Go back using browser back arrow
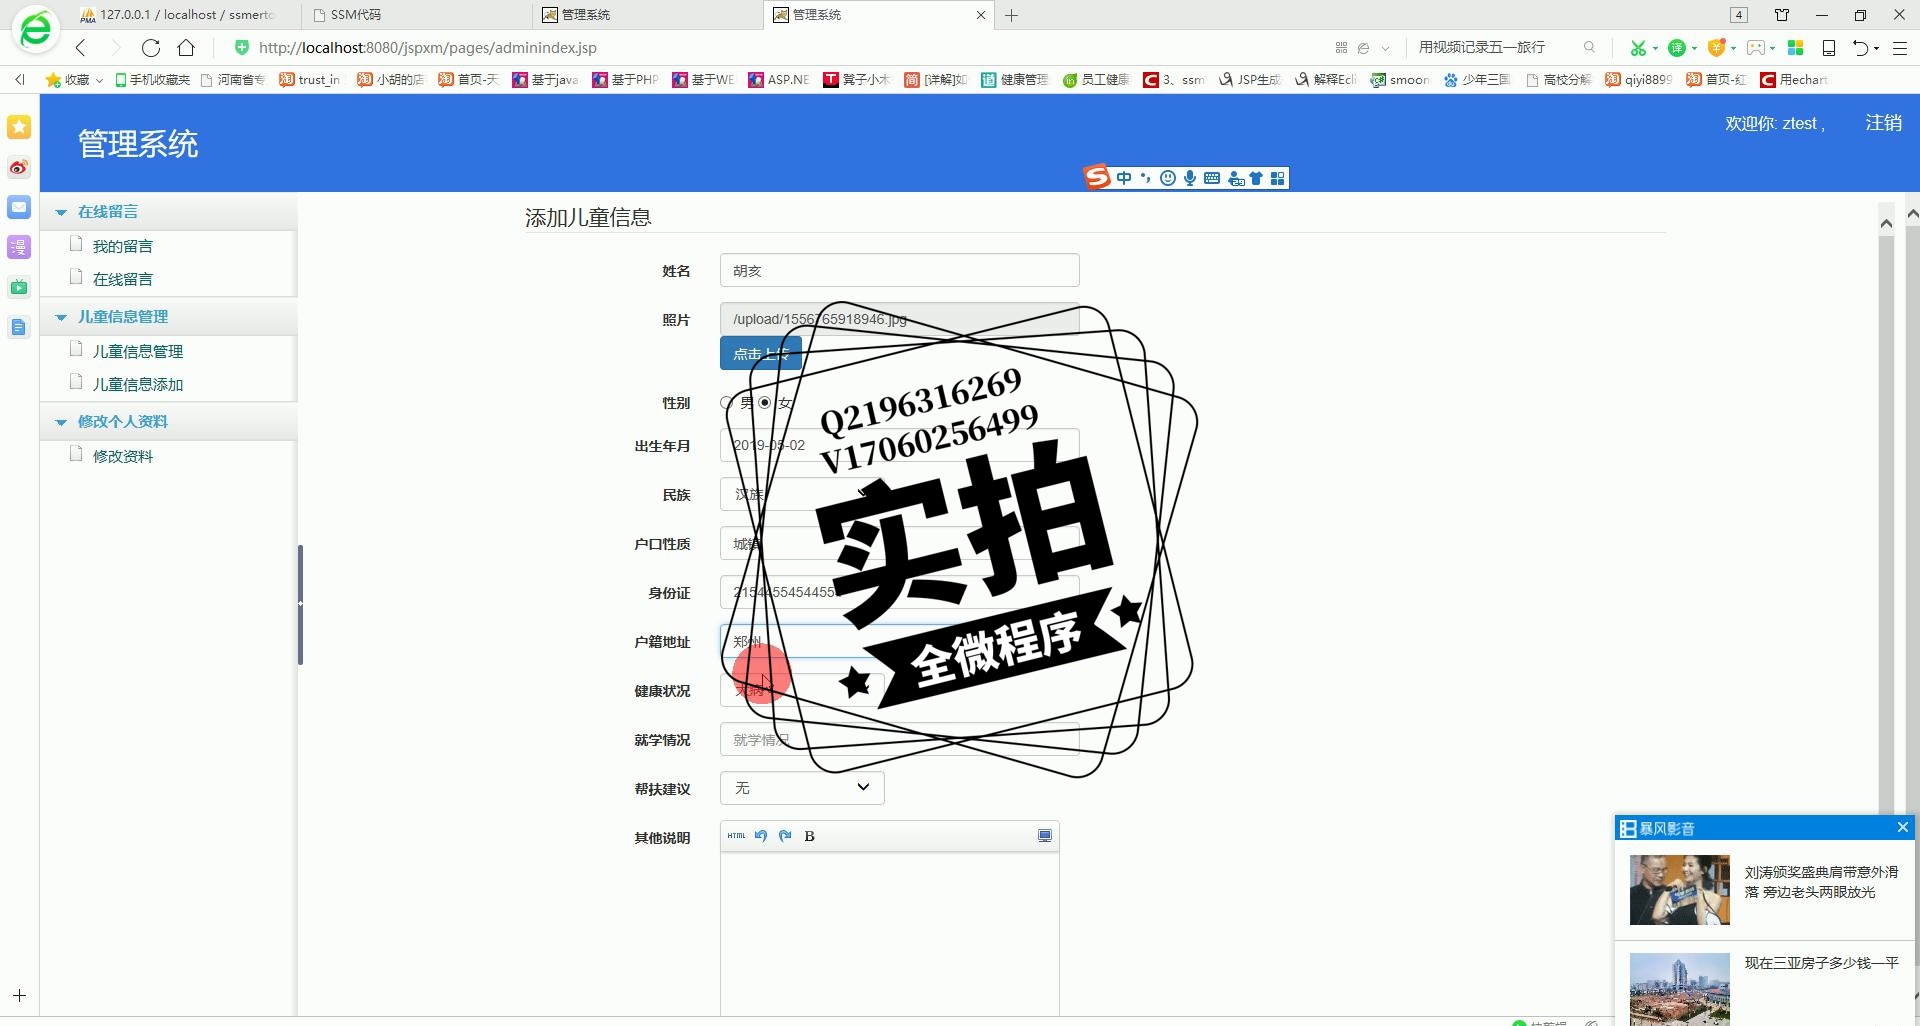1920x1026 pixels. pyautogui.click(x=81, y=47)
